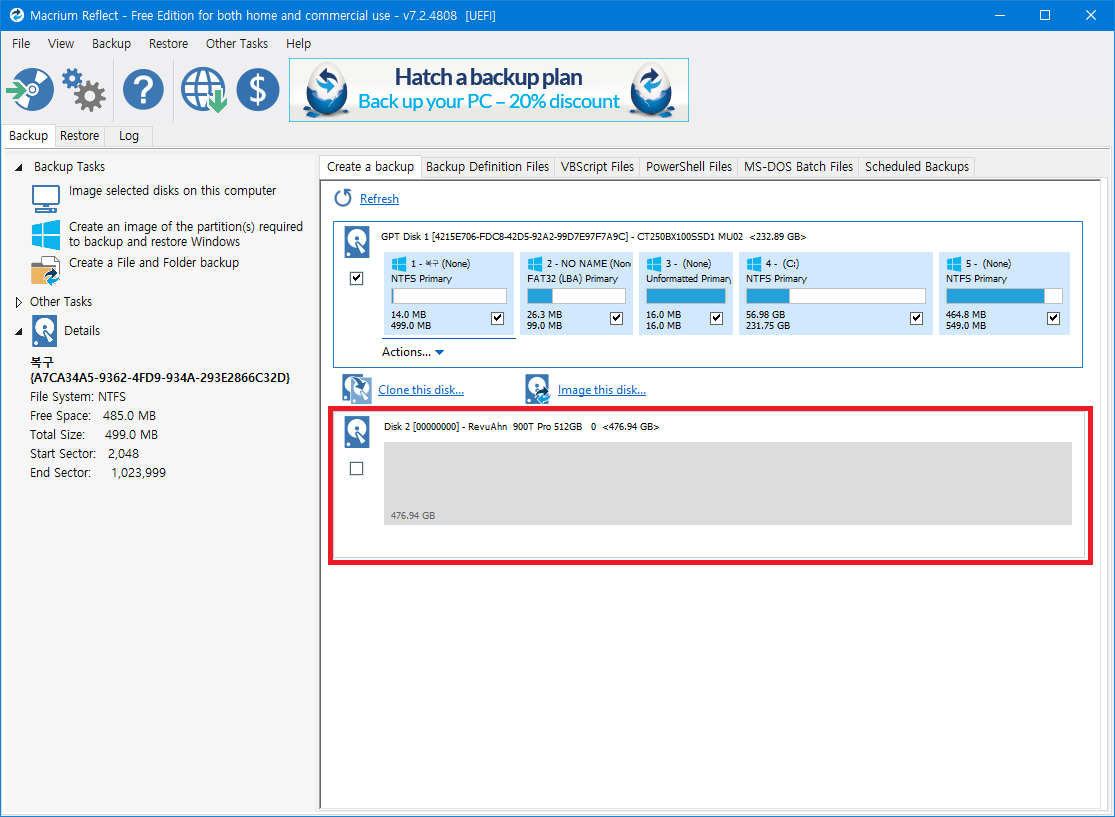Click the Windows logo partition image icon

[x=46, y=235]
